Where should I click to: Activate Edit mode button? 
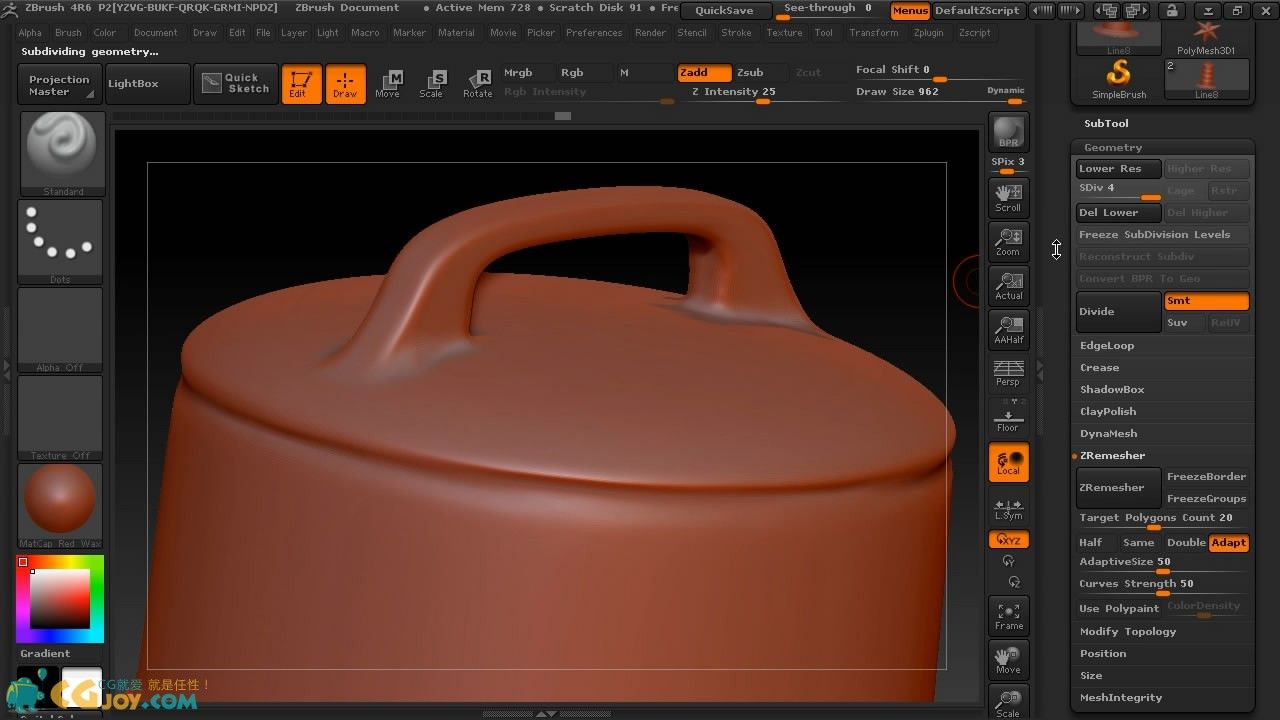click(x=301, y=84)
